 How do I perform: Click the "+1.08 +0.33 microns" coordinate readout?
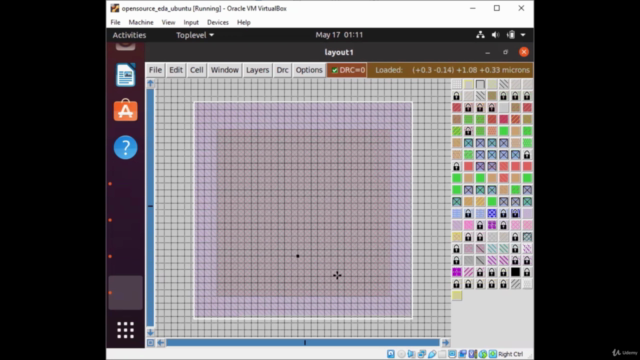tap(493, 70)
